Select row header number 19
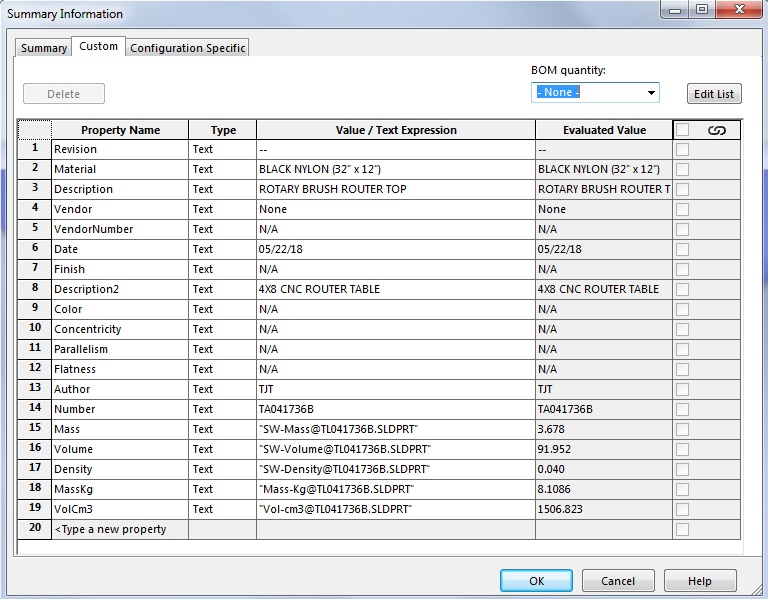This screenshot has width=768, height=599. (x=34, y=509)
